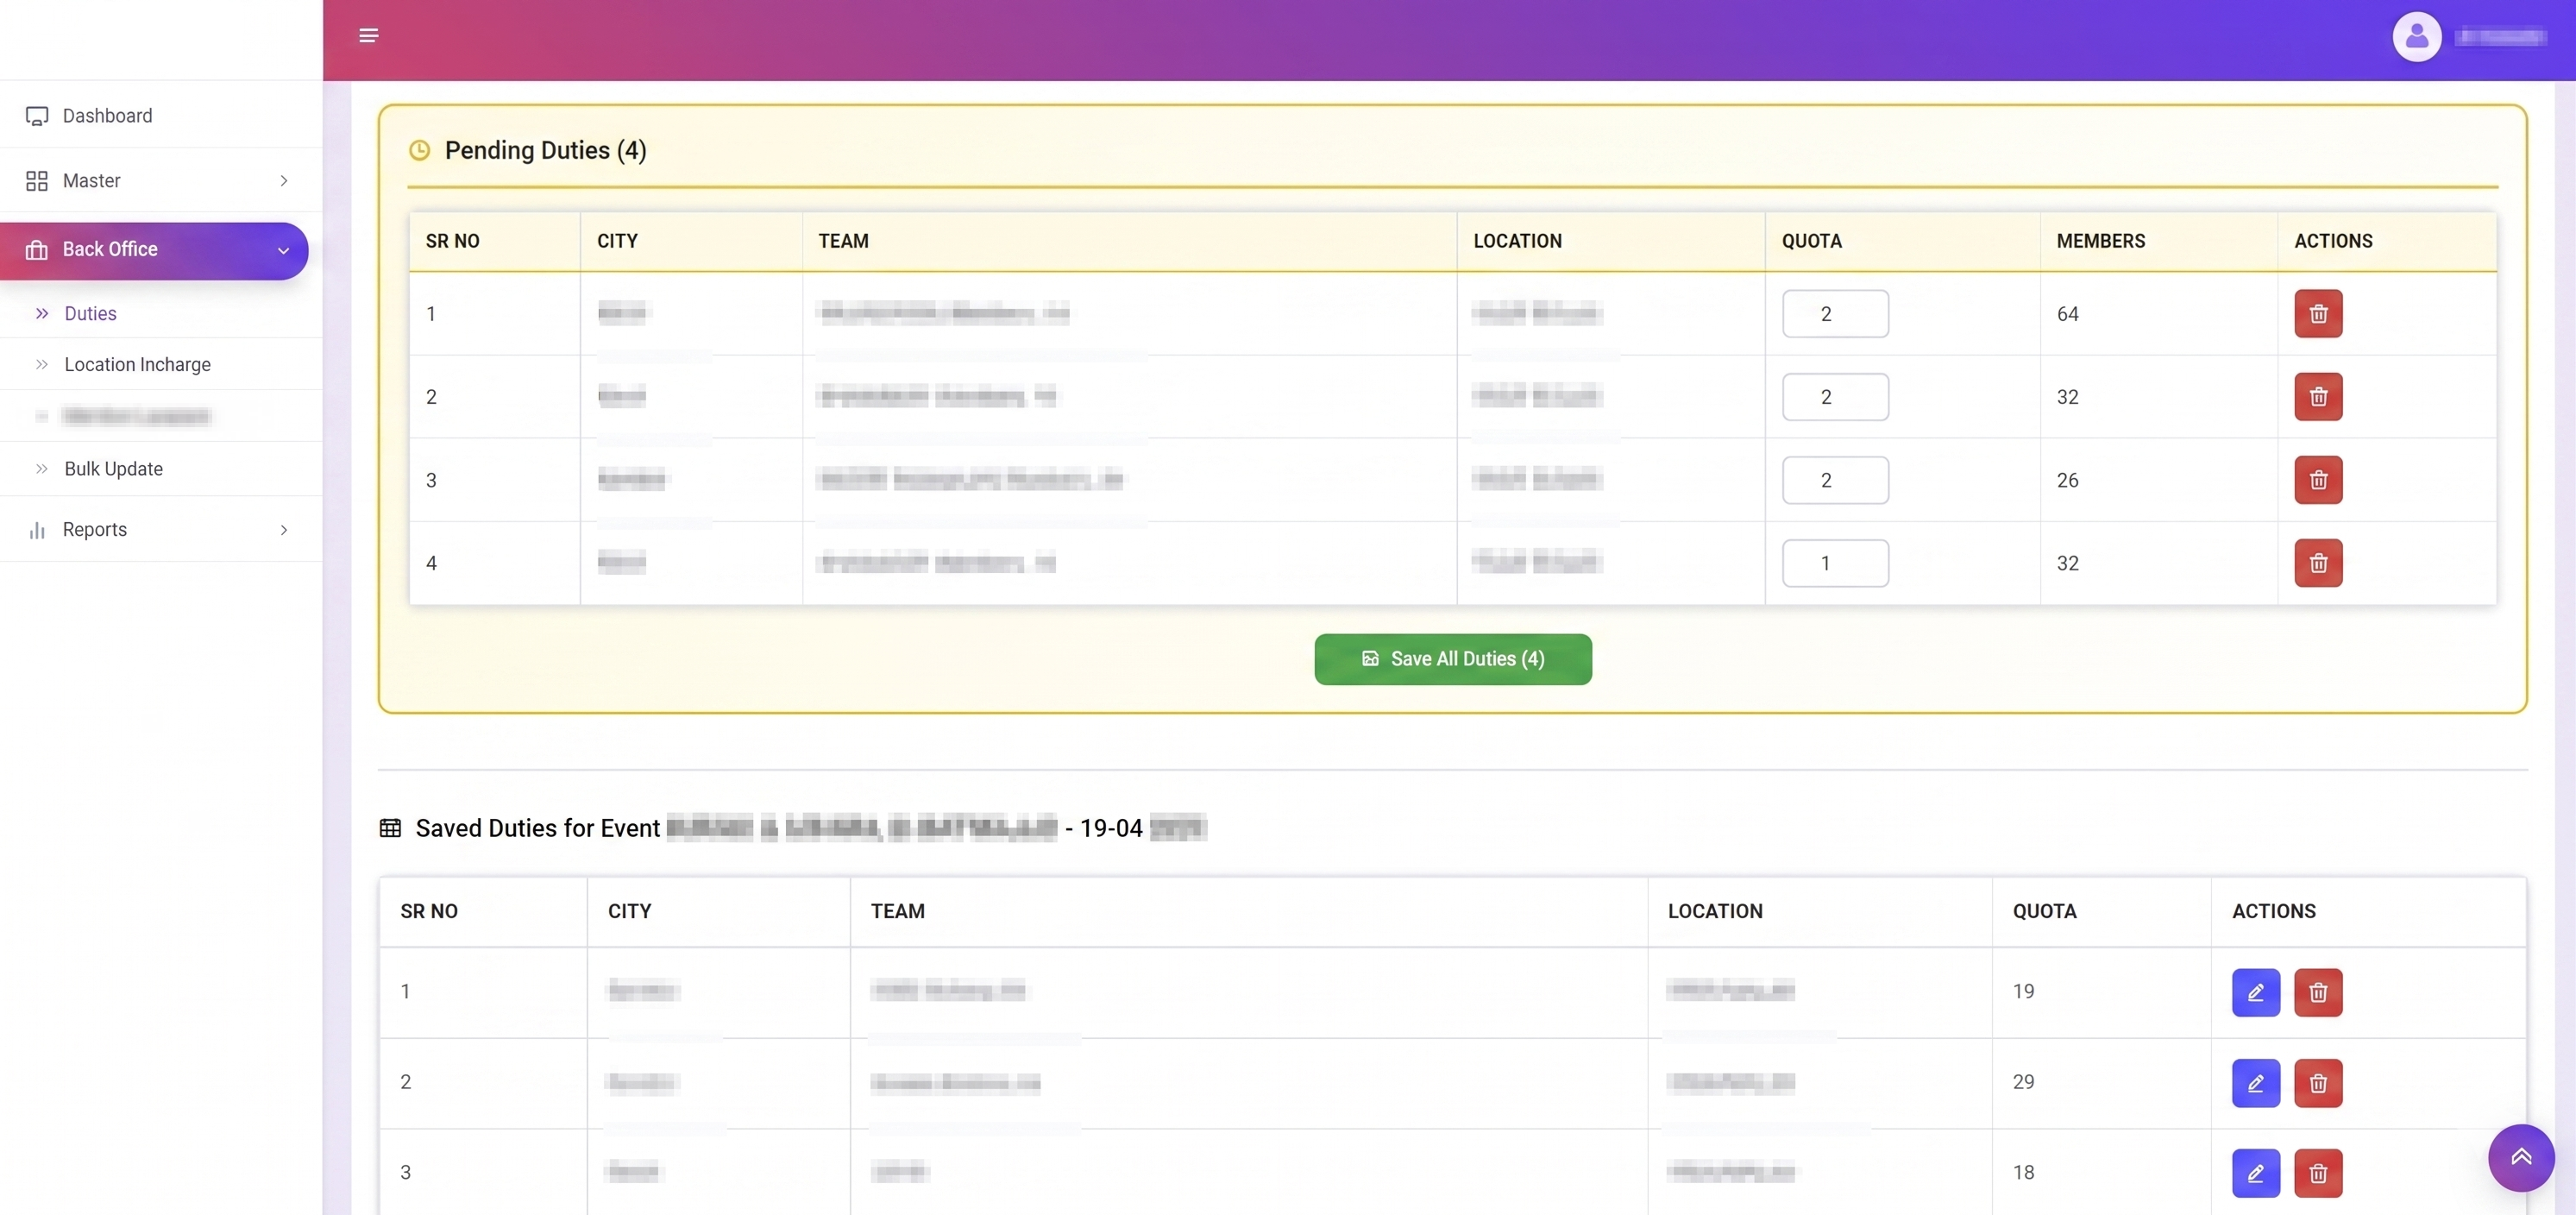The width and height of the screenshot is (2576, 1215).
Task: Click the saved duties LOCATION column header
Action: point(1714,911)
